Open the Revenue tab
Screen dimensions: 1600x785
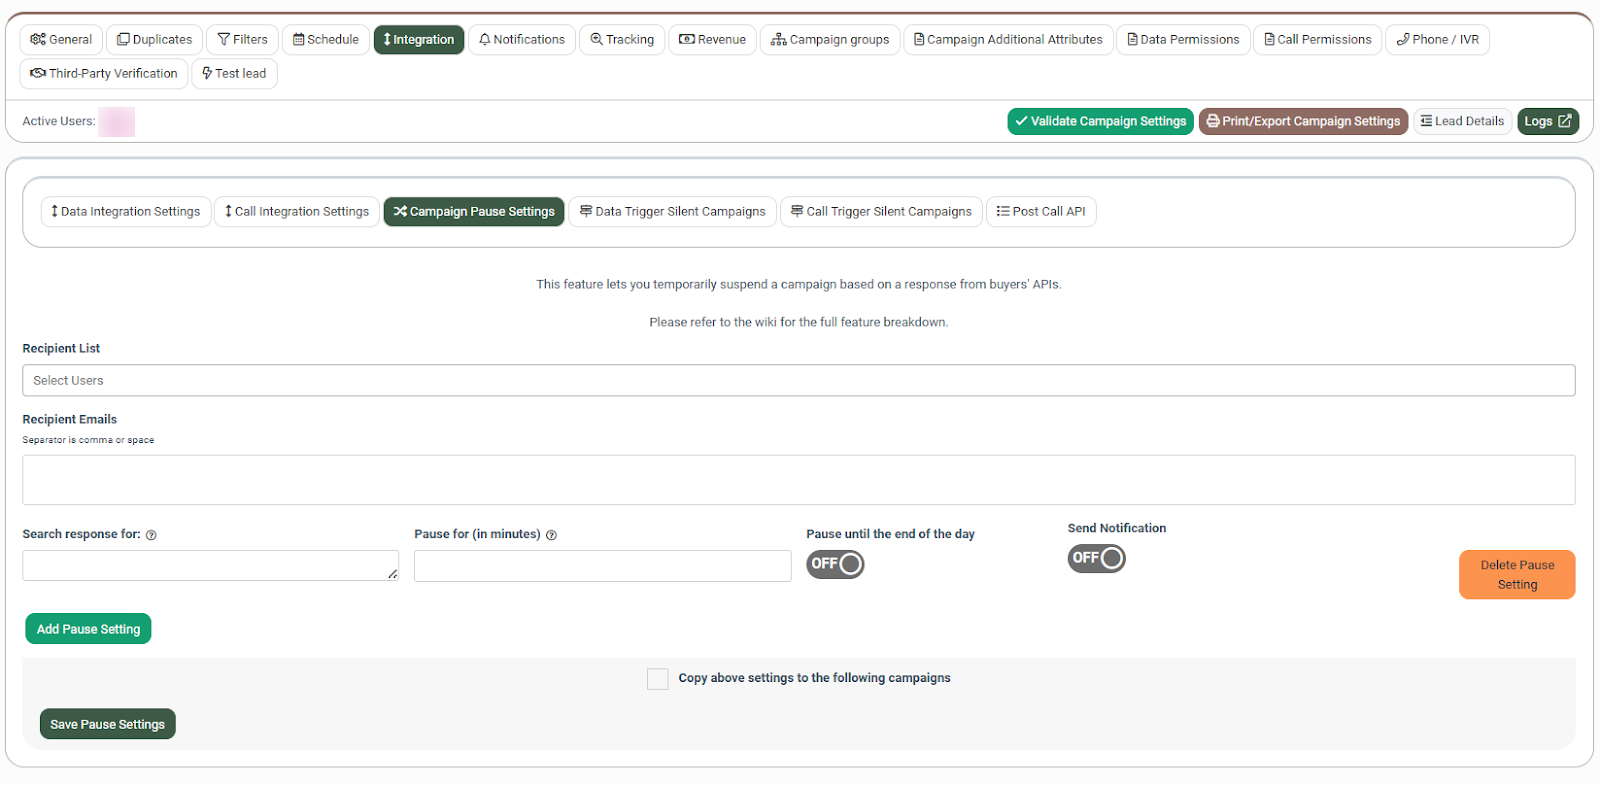tap(712, 40)
